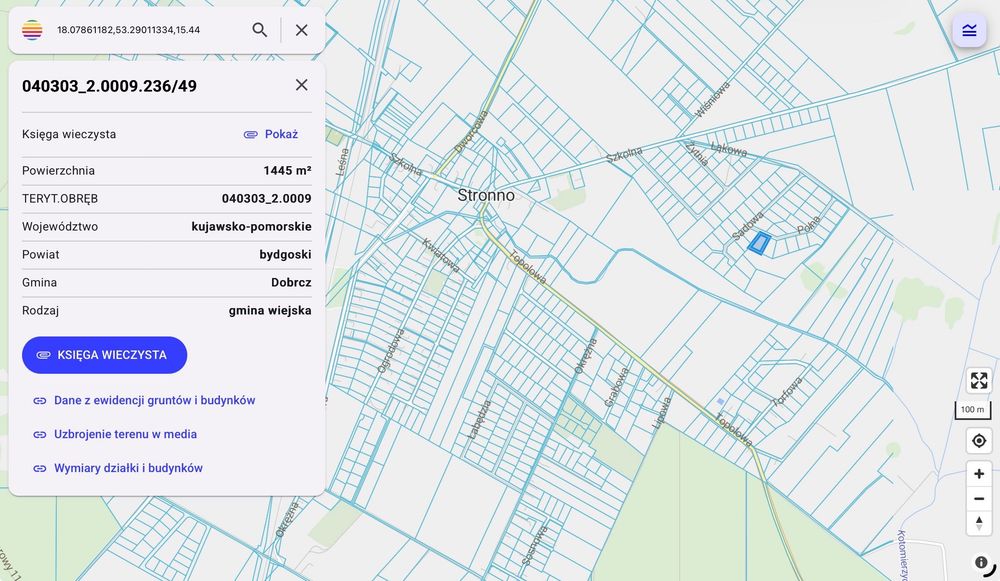The image size is (1000, 581).
Task: Click Pokaż link for księga wieczysta
Action: 281,135
